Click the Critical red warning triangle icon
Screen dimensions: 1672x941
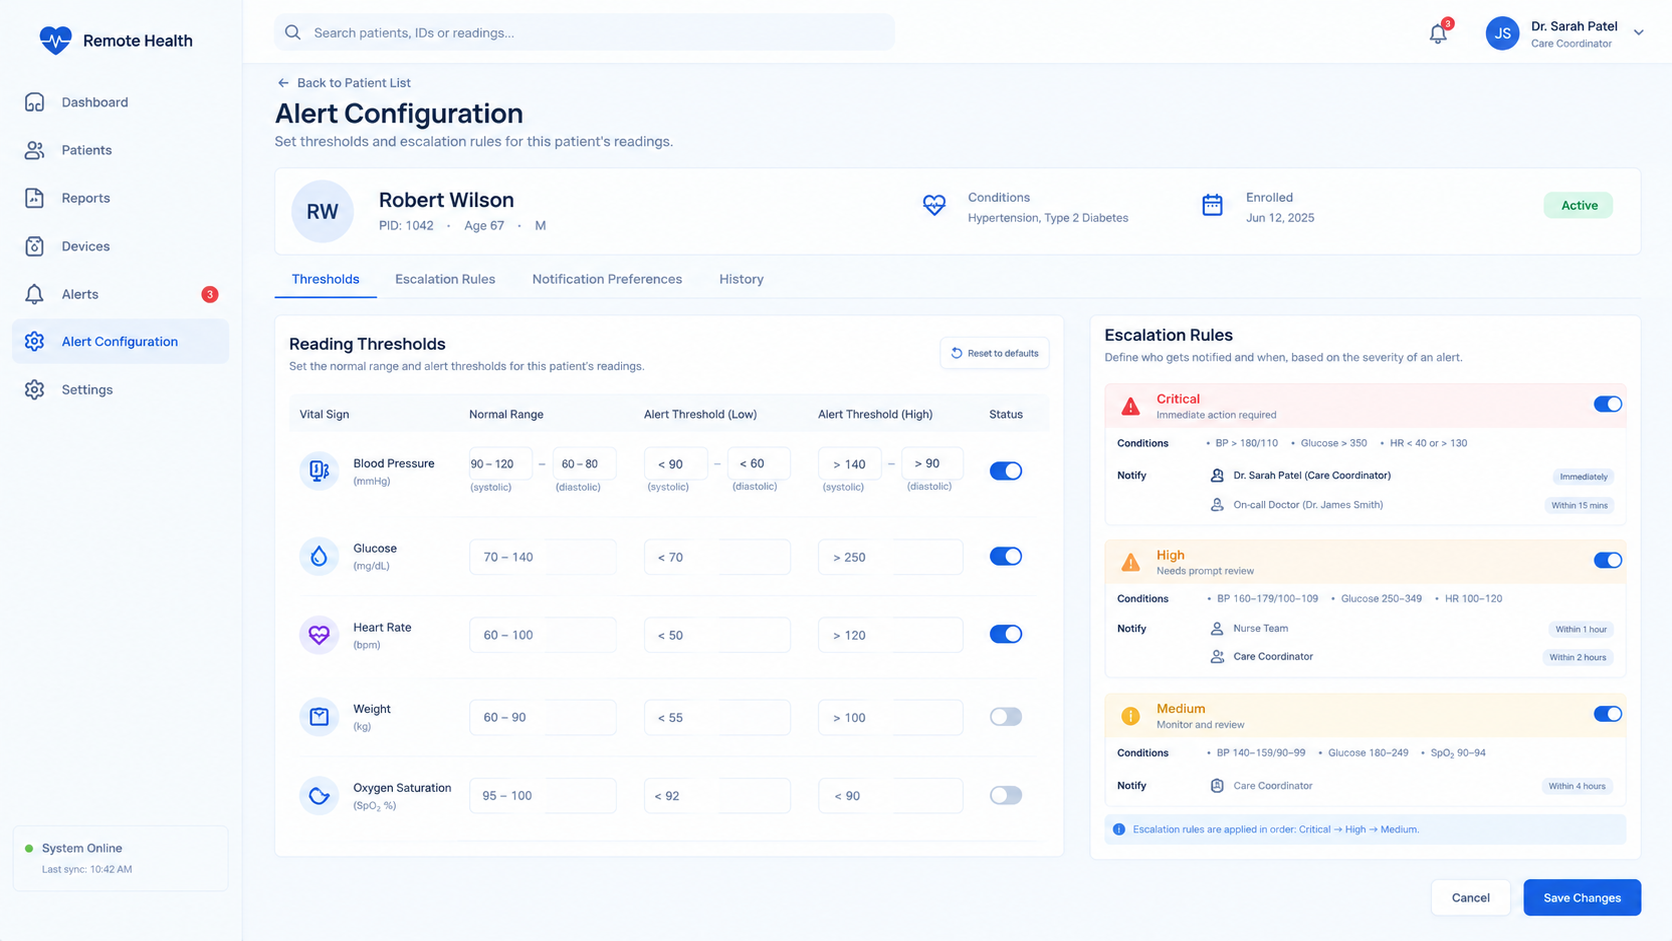coord(1130,406)
